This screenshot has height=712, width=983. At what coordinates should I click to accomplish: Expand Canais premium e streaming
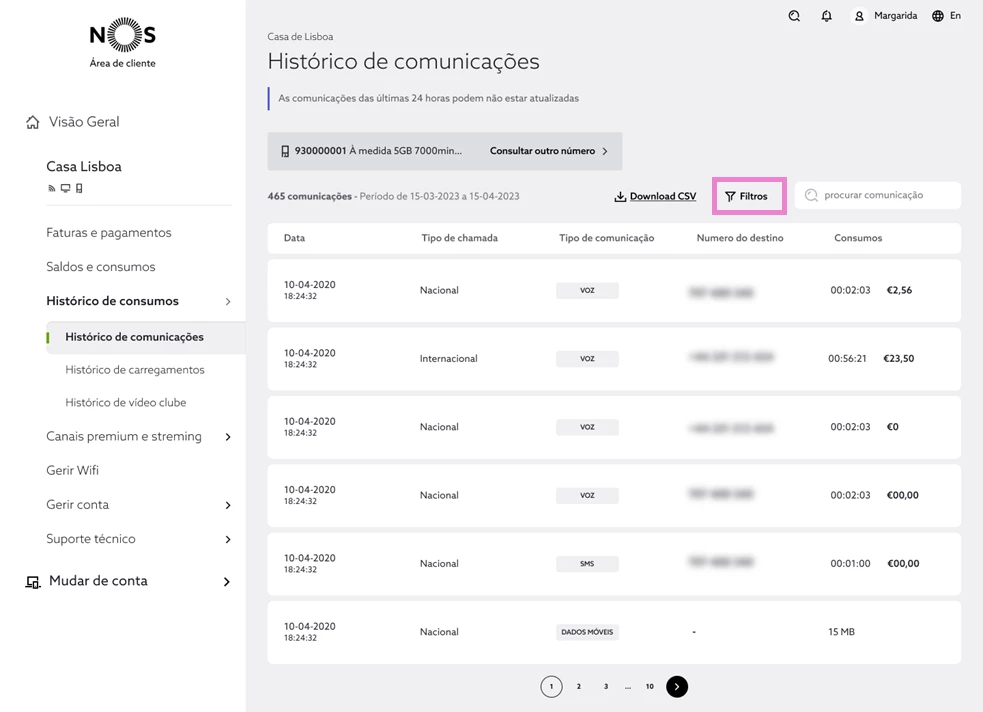(228, 437)
